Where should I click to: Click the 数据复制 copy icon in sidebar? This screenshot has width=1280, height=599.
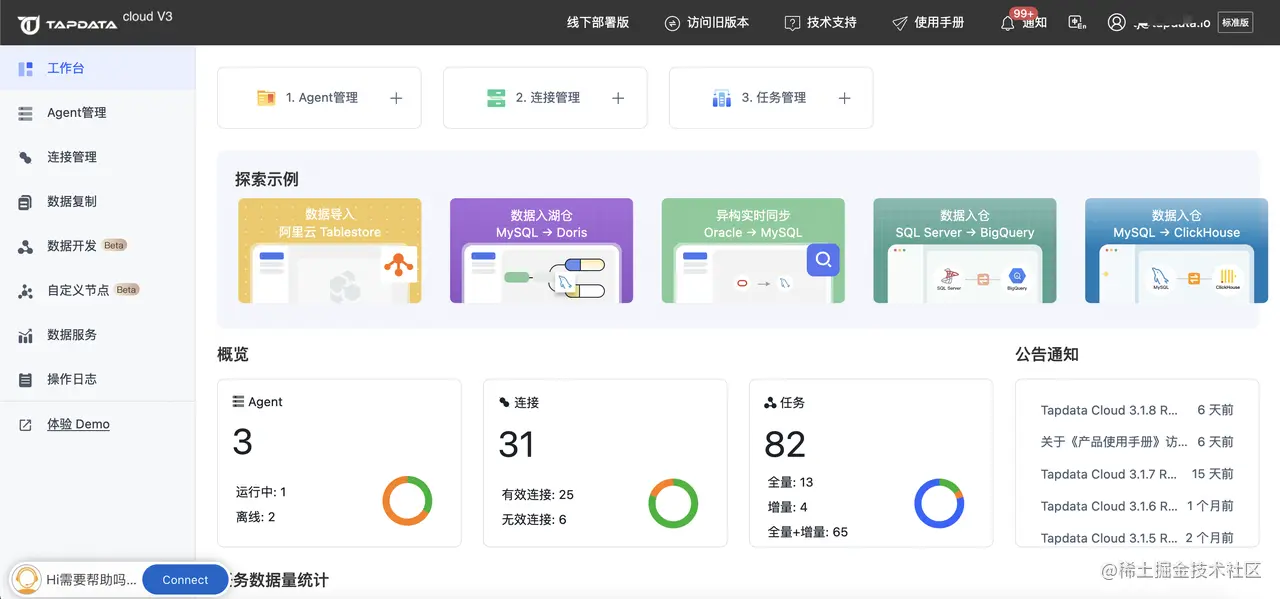26,202
